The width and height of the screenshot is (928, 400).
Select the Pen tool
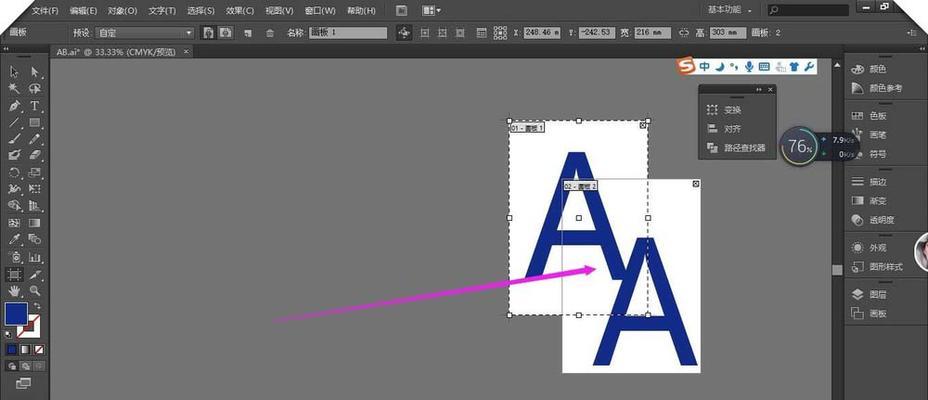pos(14,106)
